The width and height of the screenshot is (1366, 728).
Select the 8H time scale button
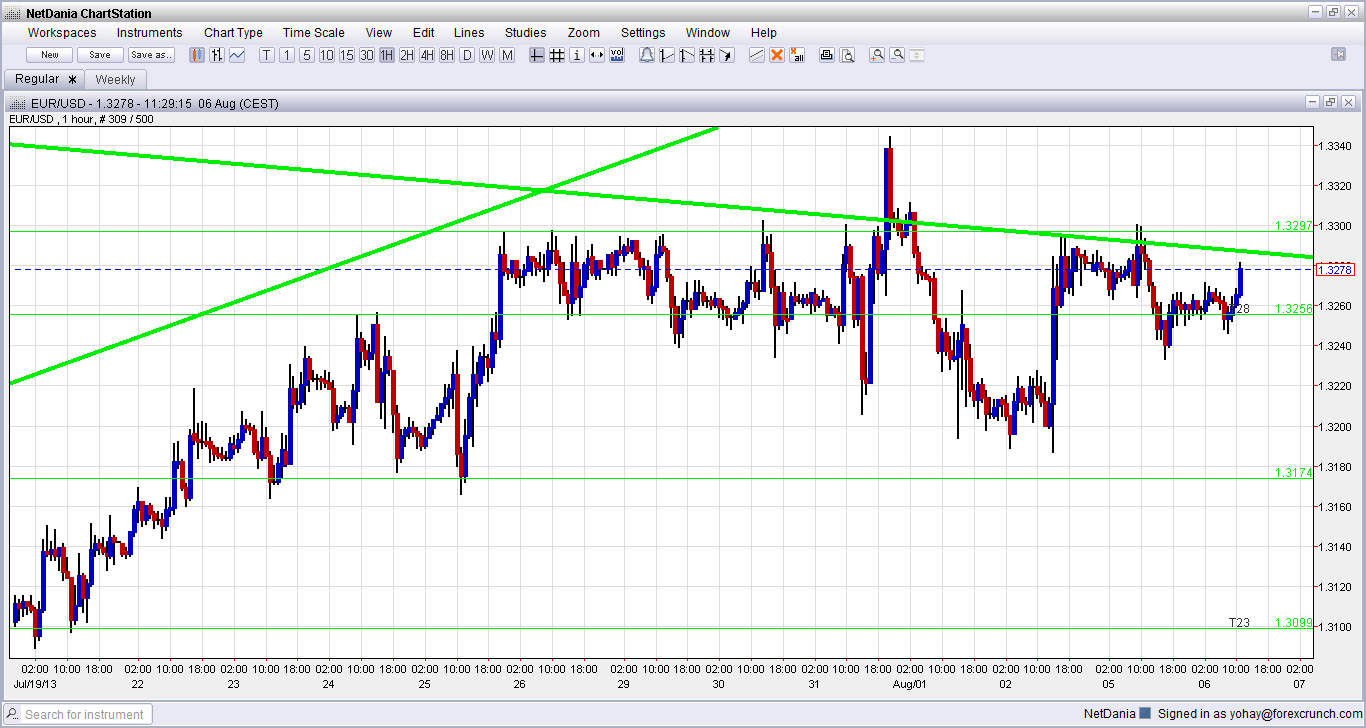(447, 55)
